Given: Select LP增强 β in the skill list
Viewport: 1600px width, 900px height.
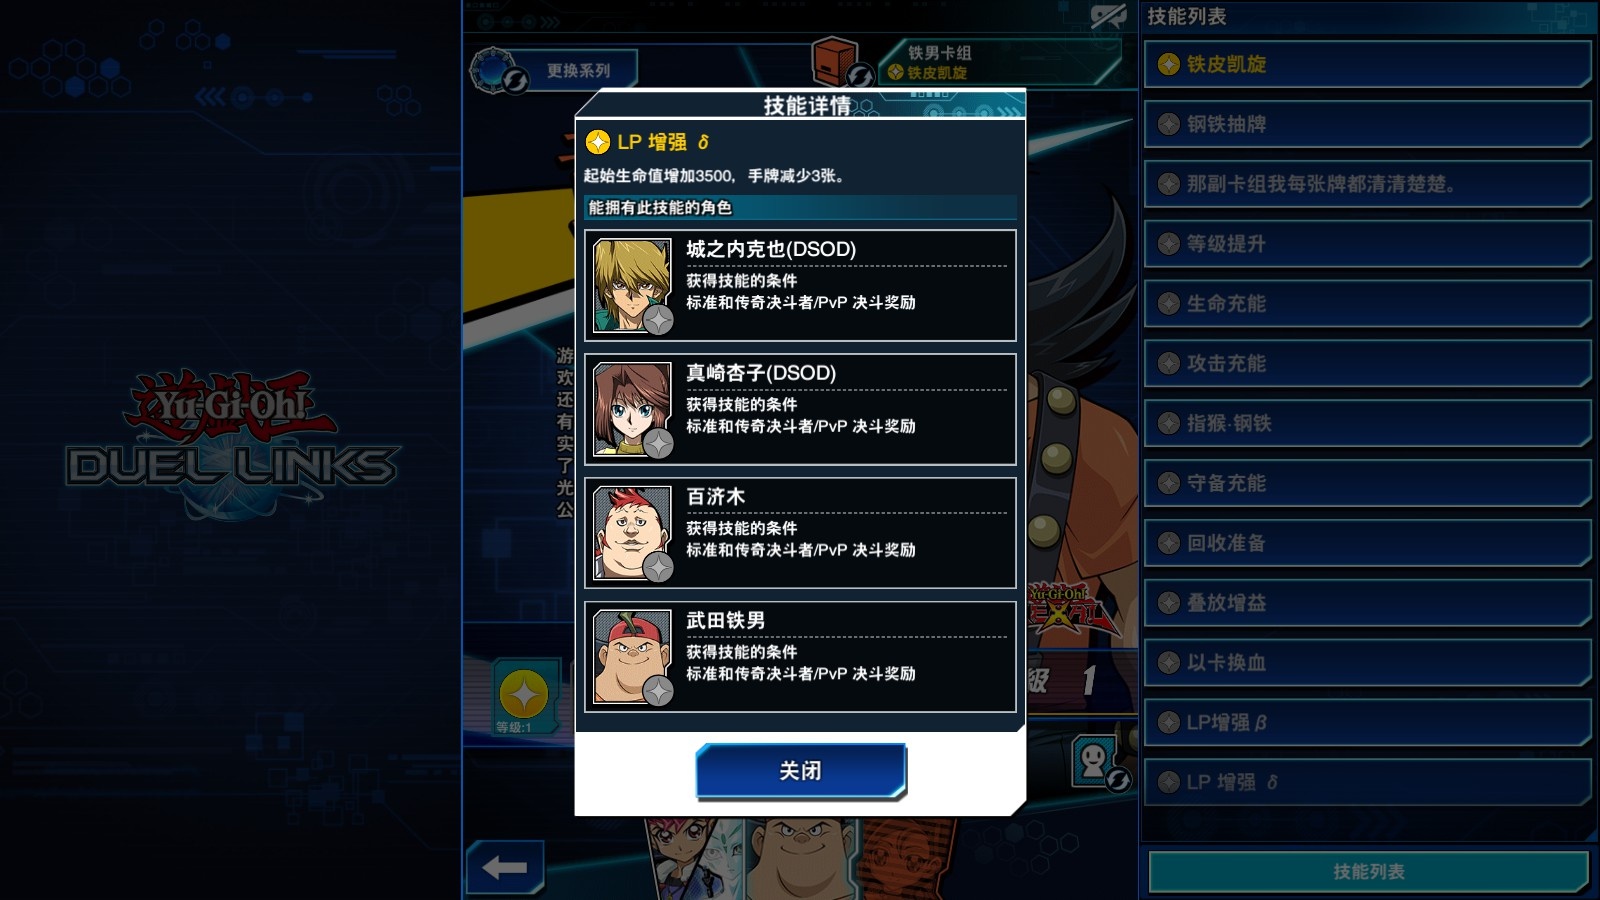Looking at the screenshot, I should [1368, 723].
